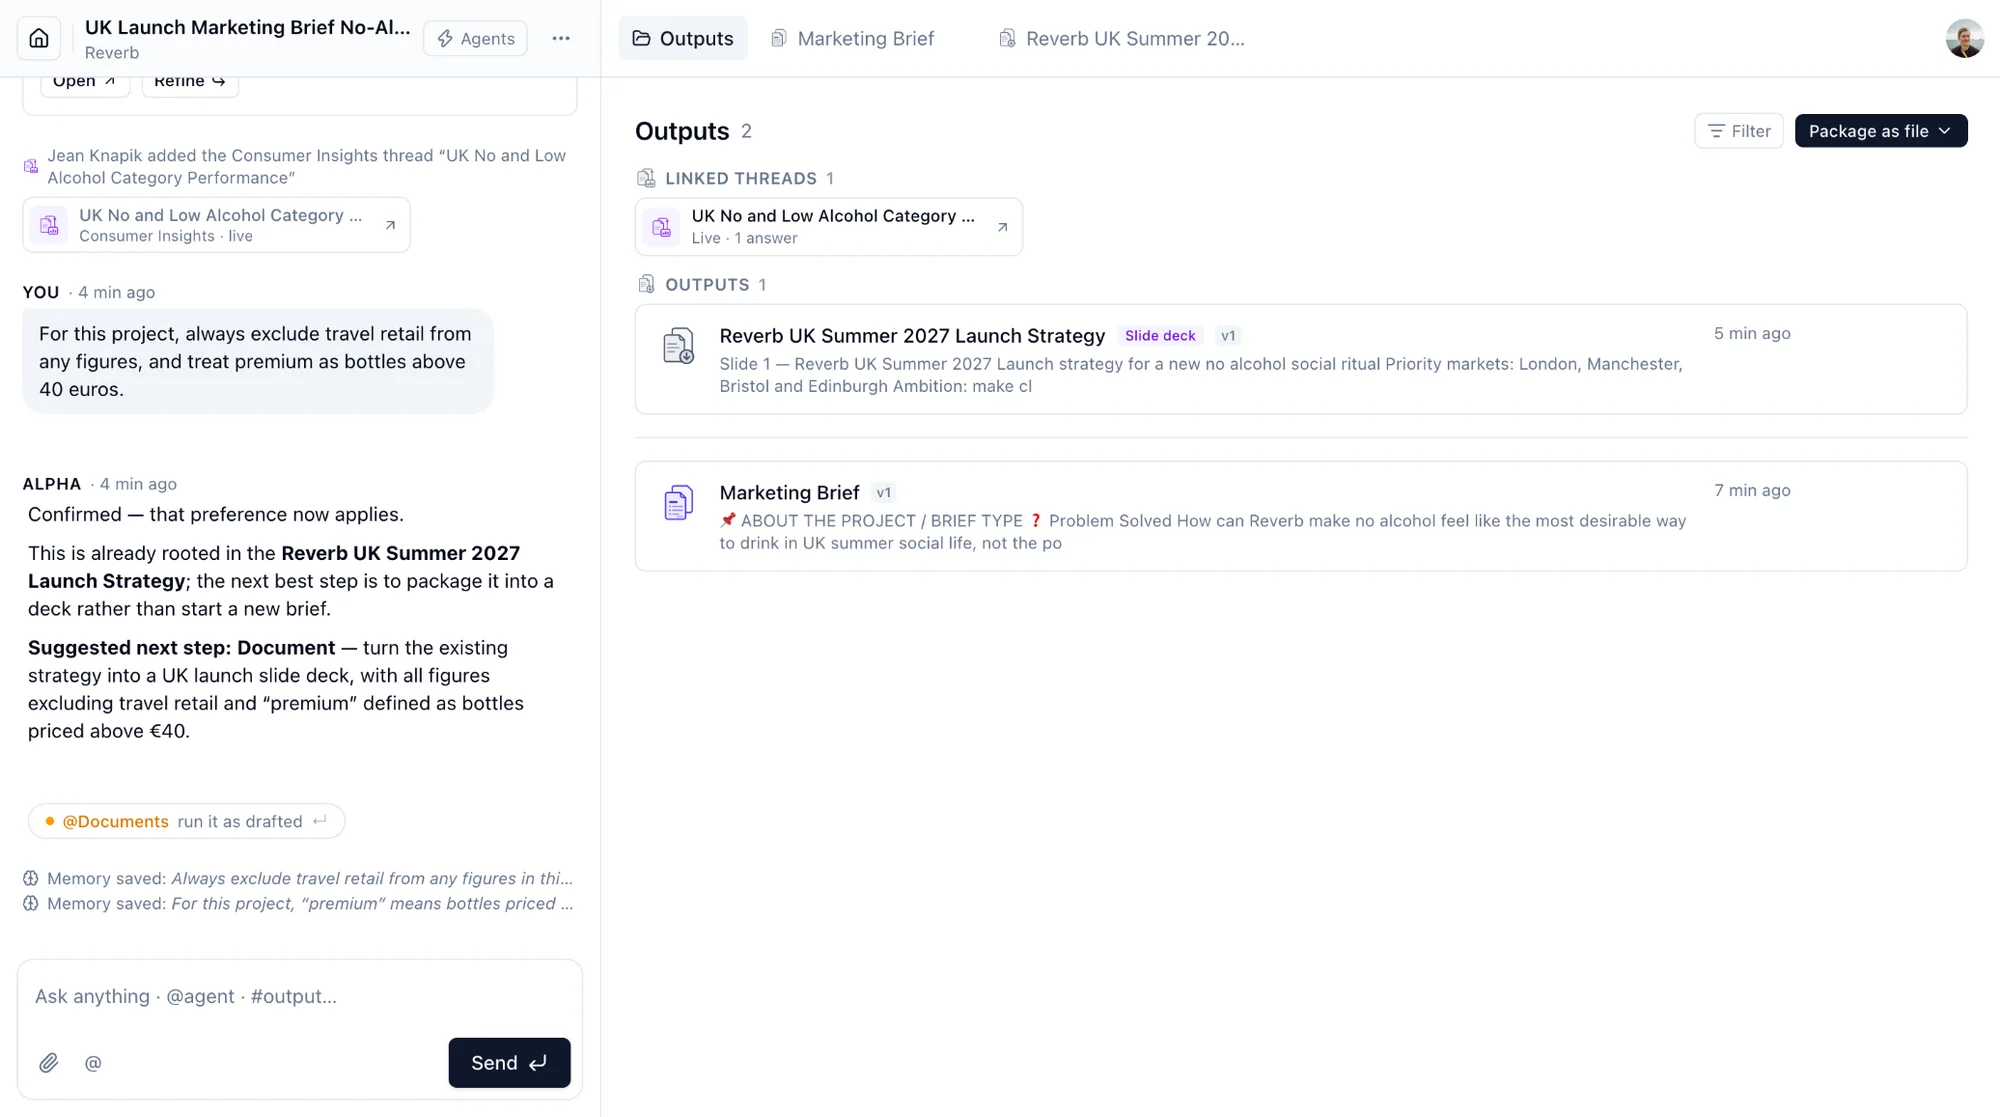Expand the Package as file dropdown
The image size is (2000, 1117).
pyautogui.click(x=1880, y=131)
